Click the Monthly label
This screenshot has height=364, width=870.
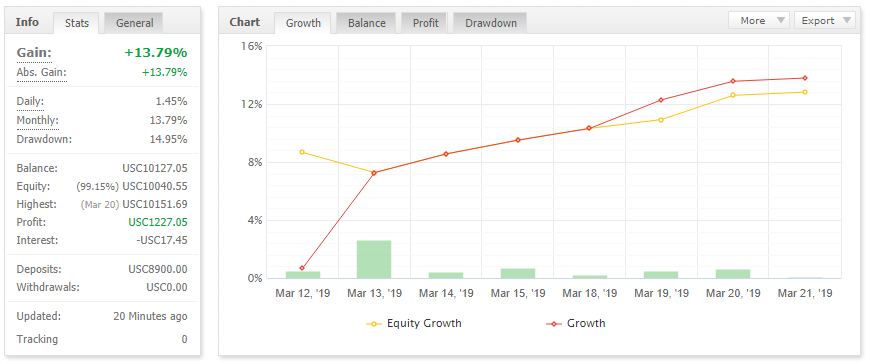[37, 120]
